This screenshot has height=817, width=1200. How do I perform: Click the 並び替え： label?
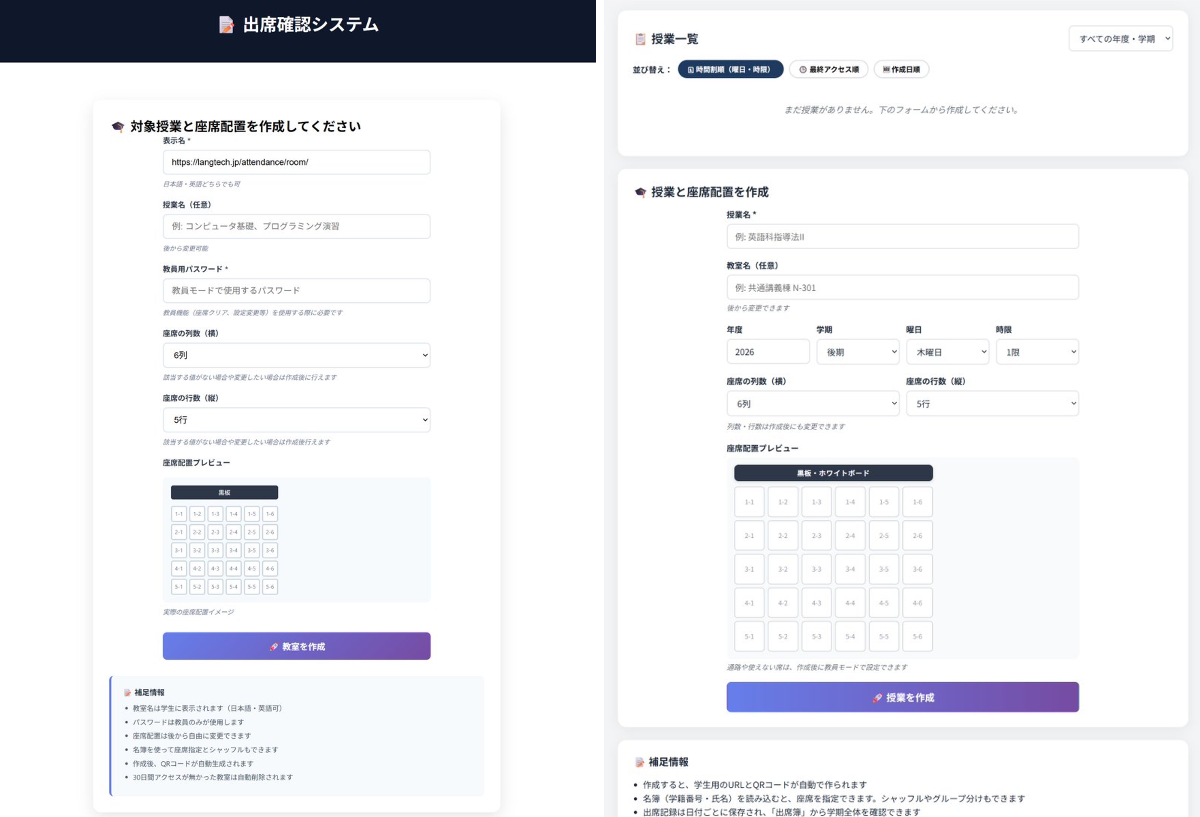point(651,70)
